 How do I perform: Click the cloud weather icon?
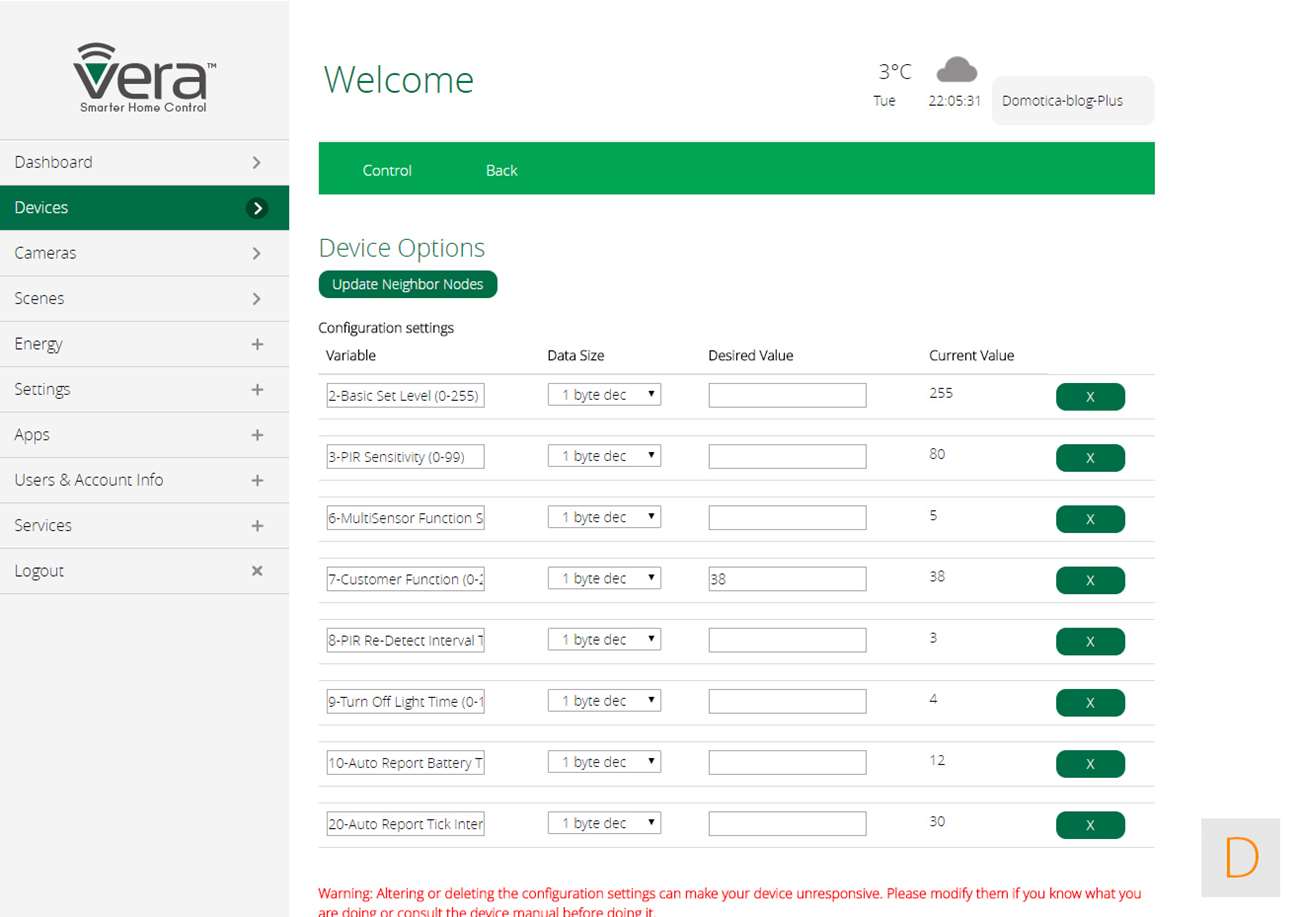(956, 70)
